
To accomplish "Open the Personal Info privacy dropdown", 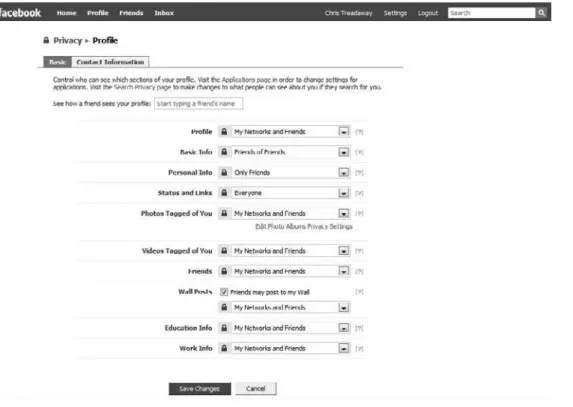I will (291, 172).
